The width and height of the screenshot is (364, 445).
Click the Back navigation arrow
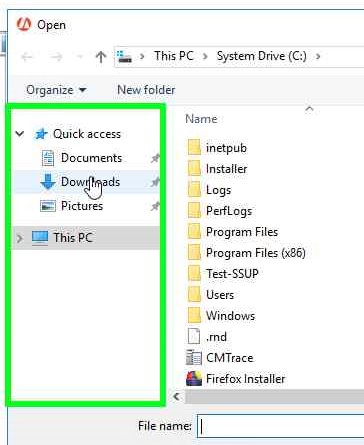[27, 57]
